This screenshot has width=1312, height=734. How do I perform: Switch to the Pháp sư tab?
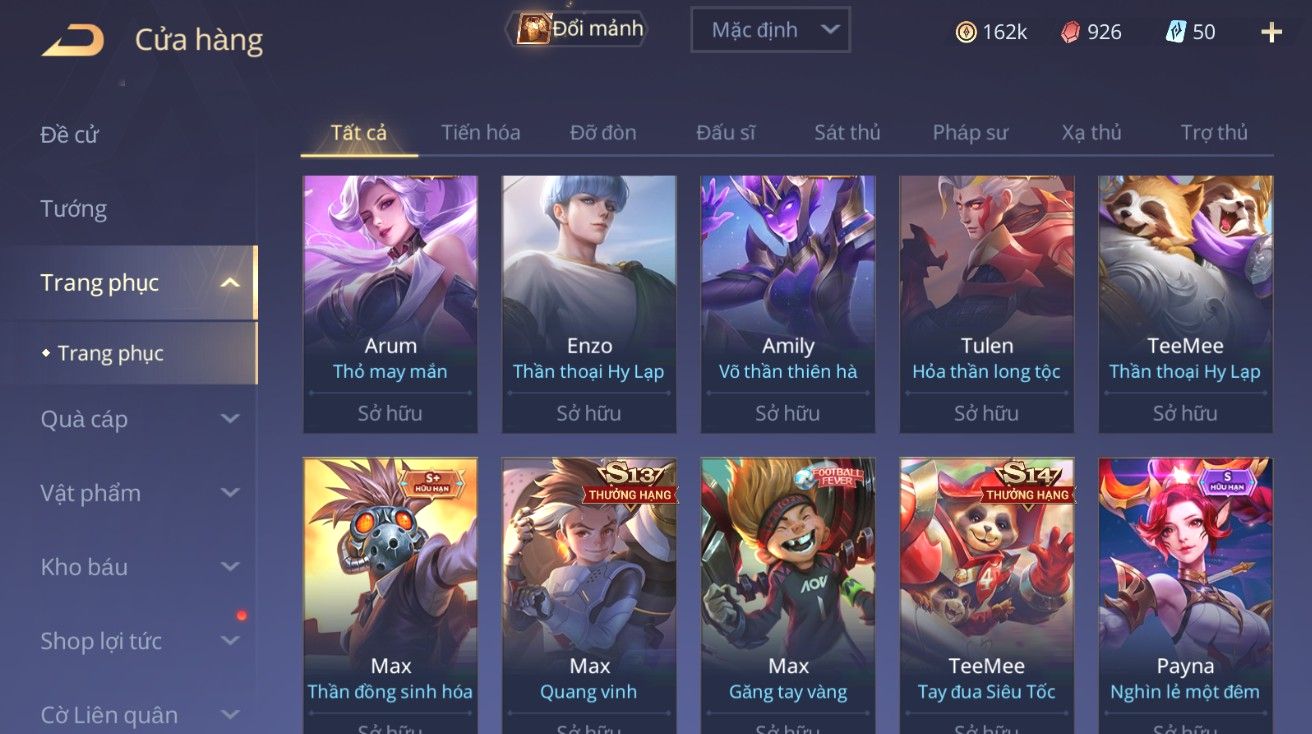point(970,132)
